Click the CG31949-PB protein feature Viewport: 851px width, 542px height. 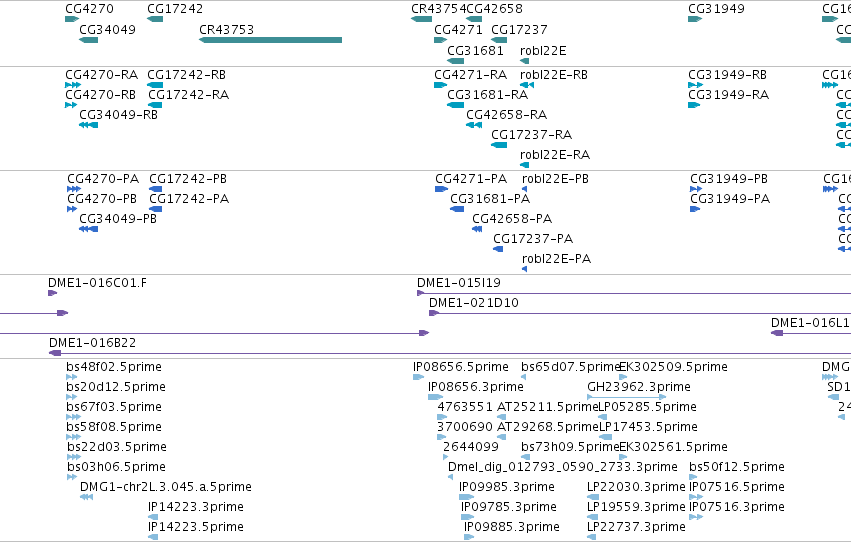click(696, 189)
